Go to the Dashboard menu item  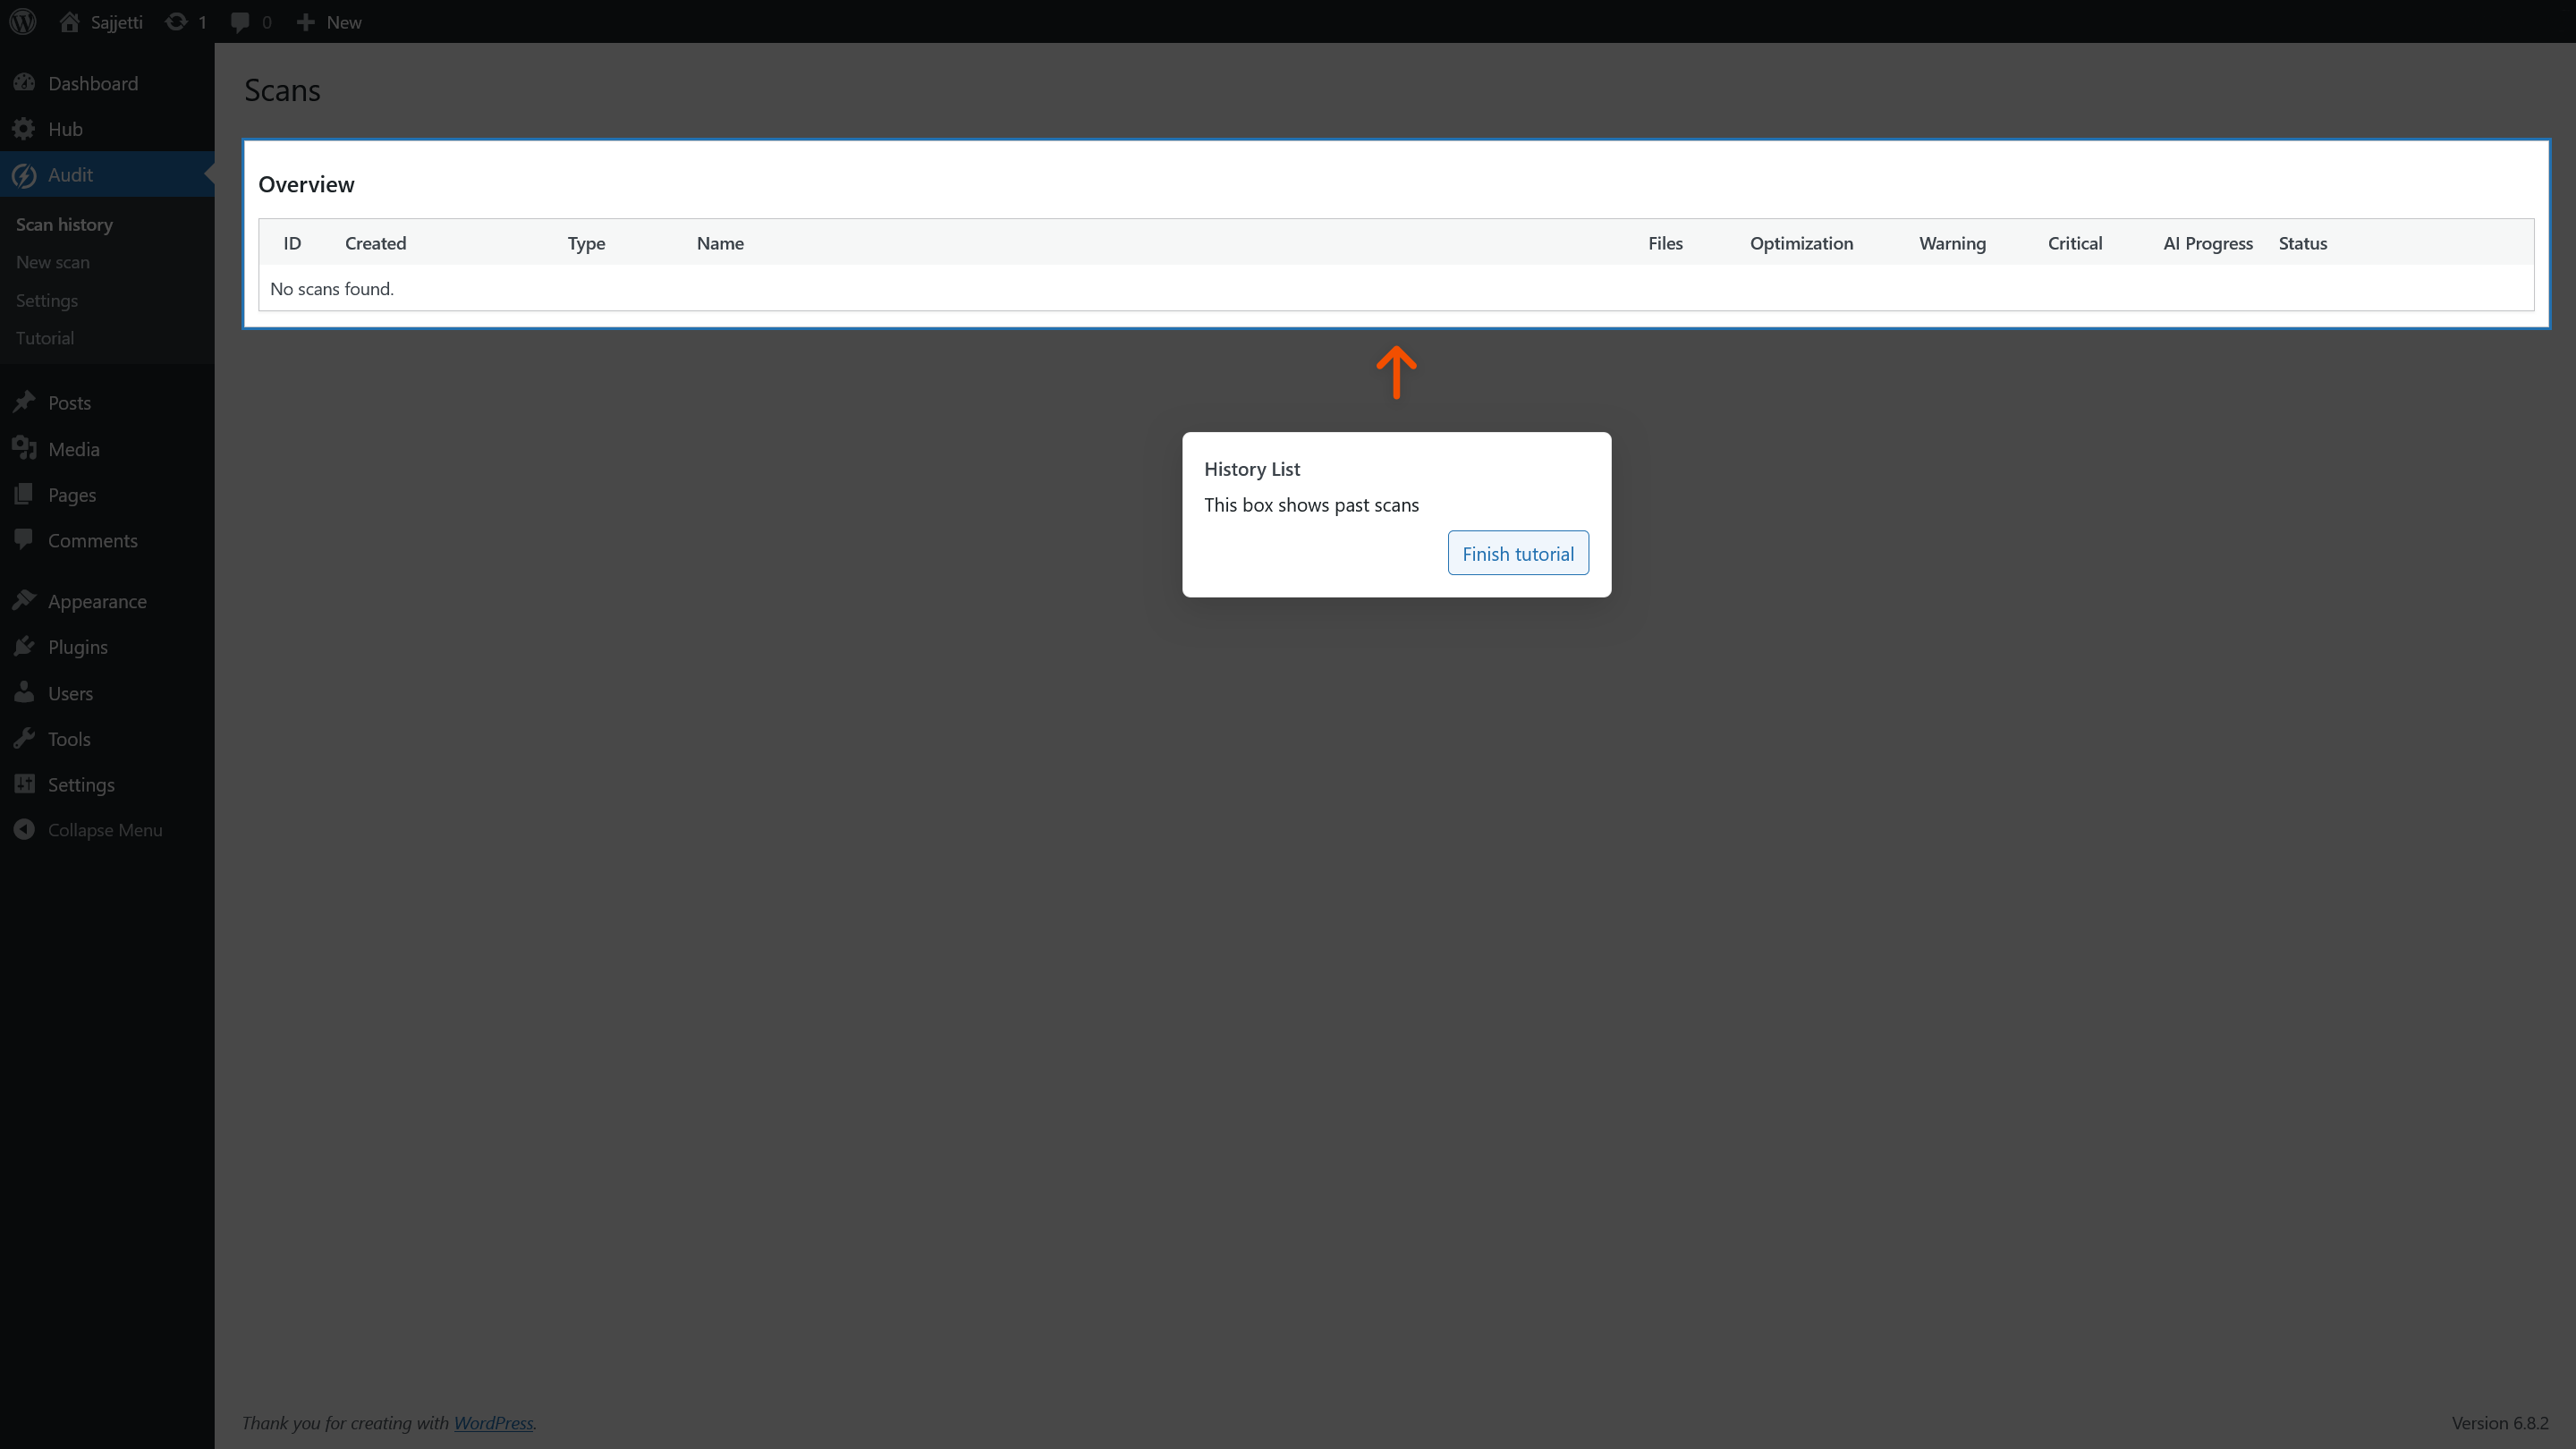click(93, 83)
